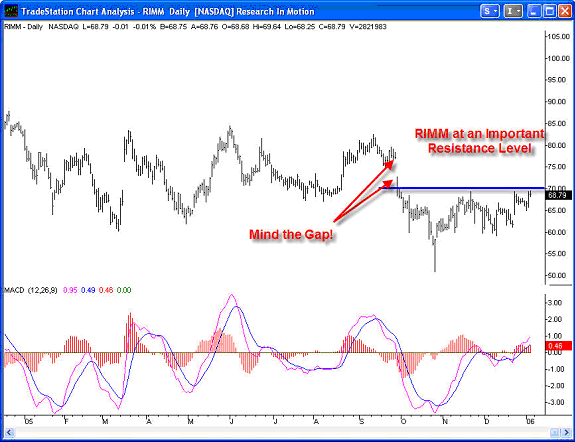The height and width of the screenshot is (442, 575).
Task: Click the 'A=68.76' ask value
Action: point(204,27)
